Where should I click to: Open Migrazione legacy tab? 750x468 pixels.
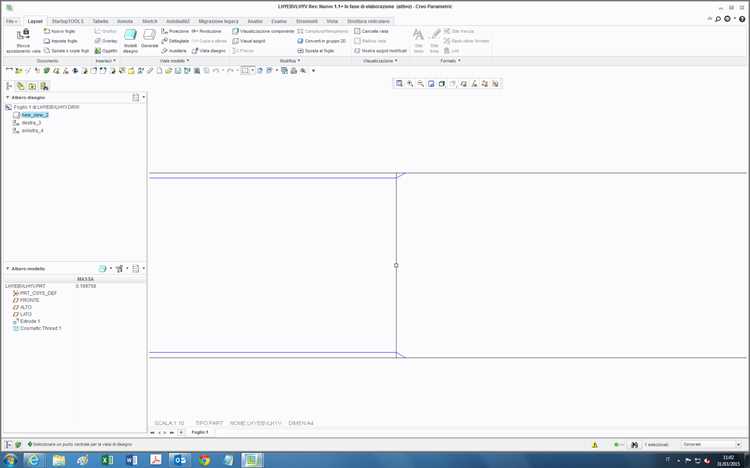tap(218, 21)
